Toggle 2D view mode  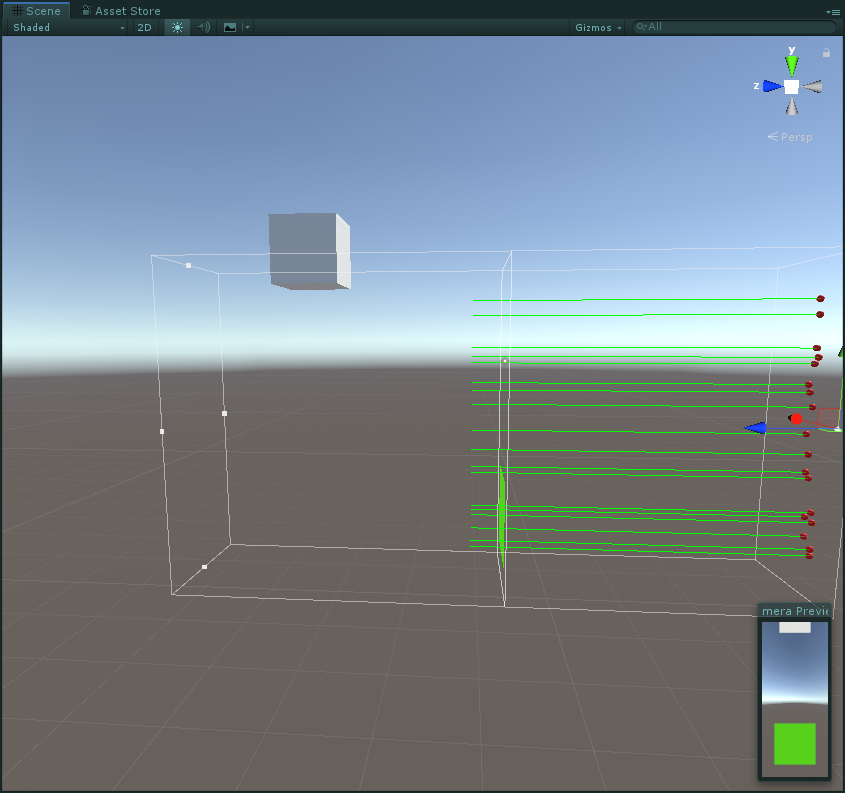click(144, 27)
